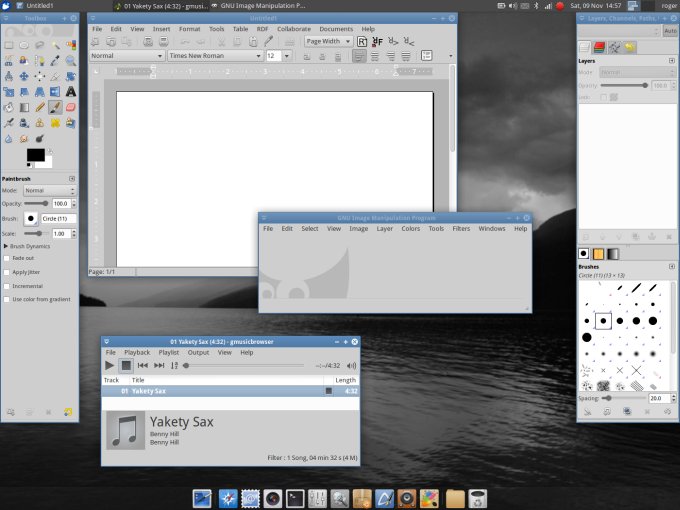Enable the Fade out checkbox

point(8,258)
